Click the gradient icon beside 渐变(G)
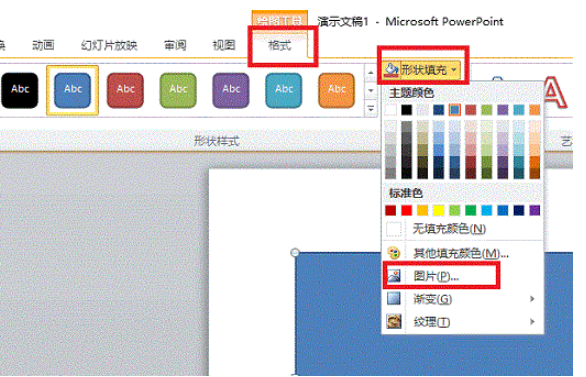The height and width of the screenshot is (377, 586). point(394,299)
